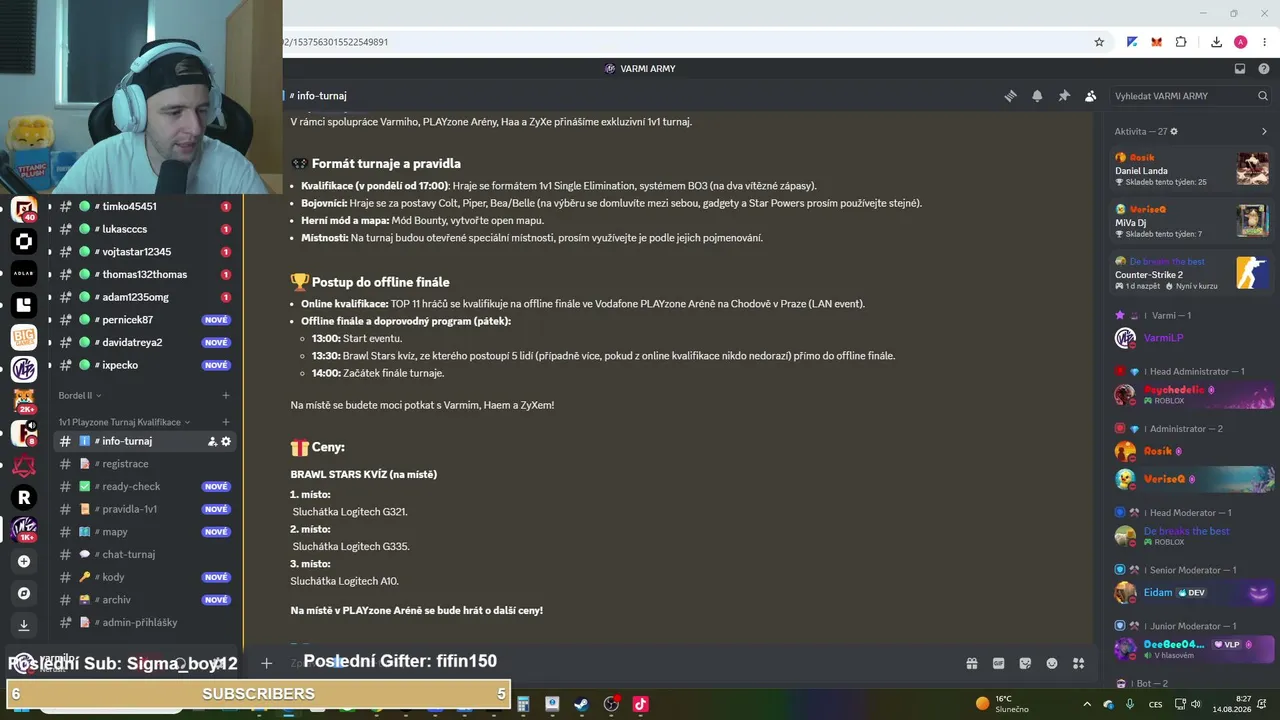
Task: Open the message attachment plus button
Action: [x=266, y=663]
